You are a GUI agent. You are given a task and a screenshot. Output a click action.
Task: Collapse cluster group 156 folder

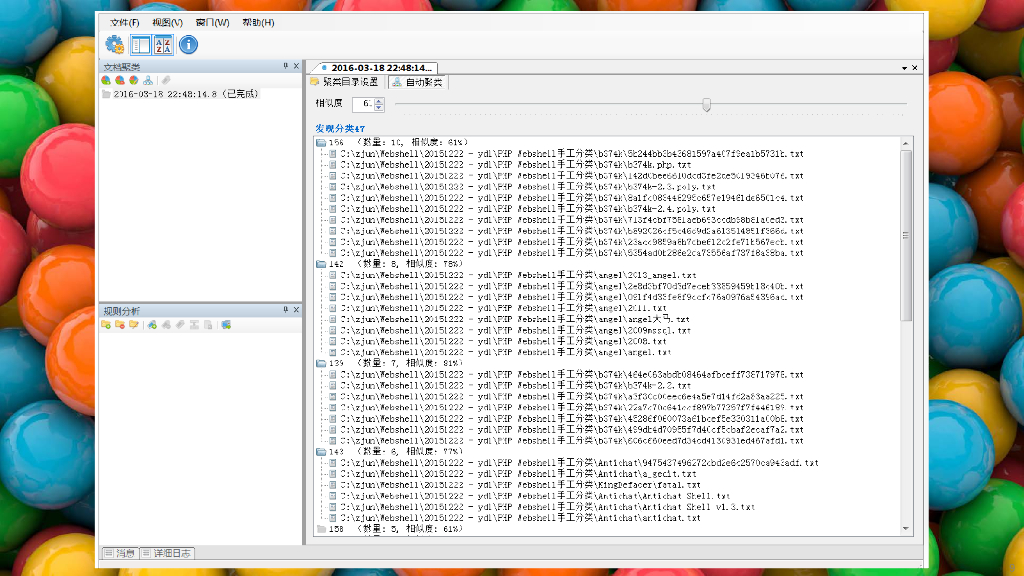(x=320, y=143)
